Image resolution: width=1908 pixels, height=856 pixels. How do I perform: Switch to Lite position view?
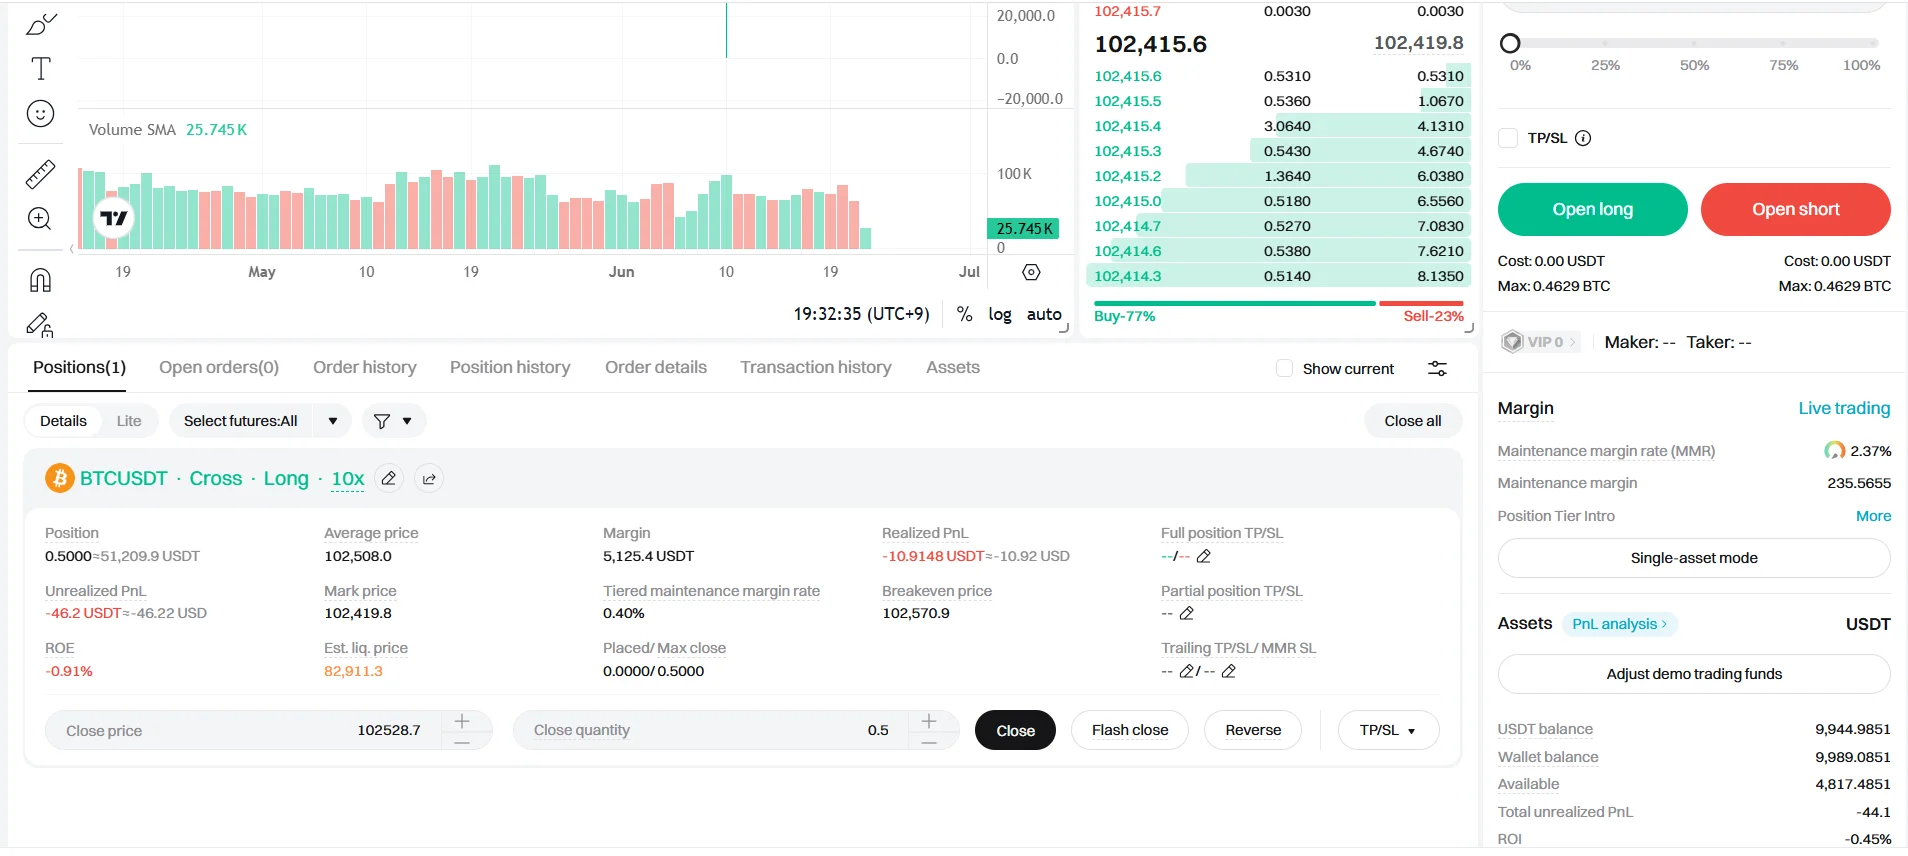(129, 421)
